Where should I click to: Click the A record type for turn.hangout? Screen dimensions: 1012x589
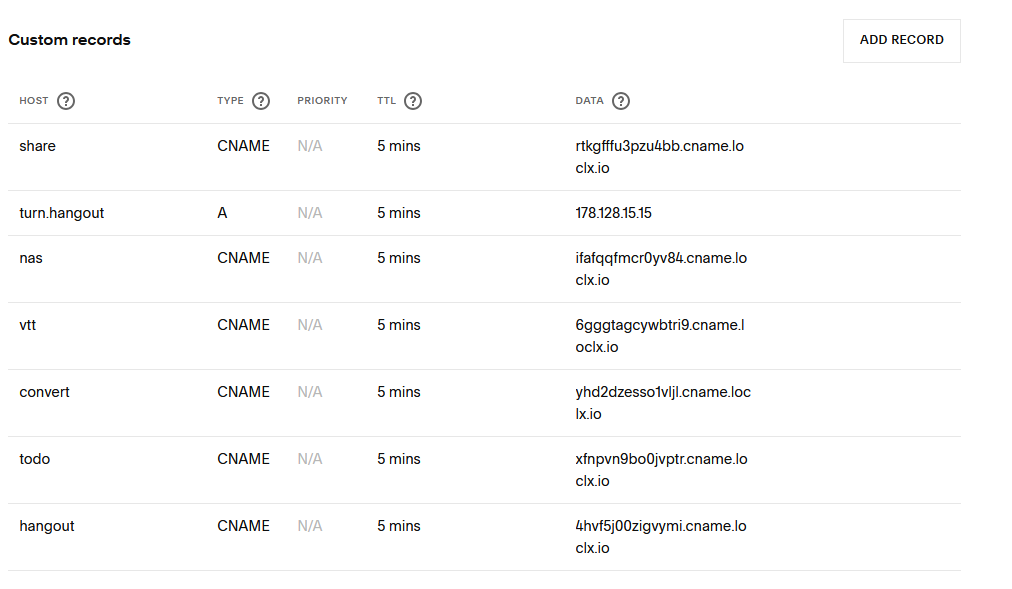tap(222, 213)
